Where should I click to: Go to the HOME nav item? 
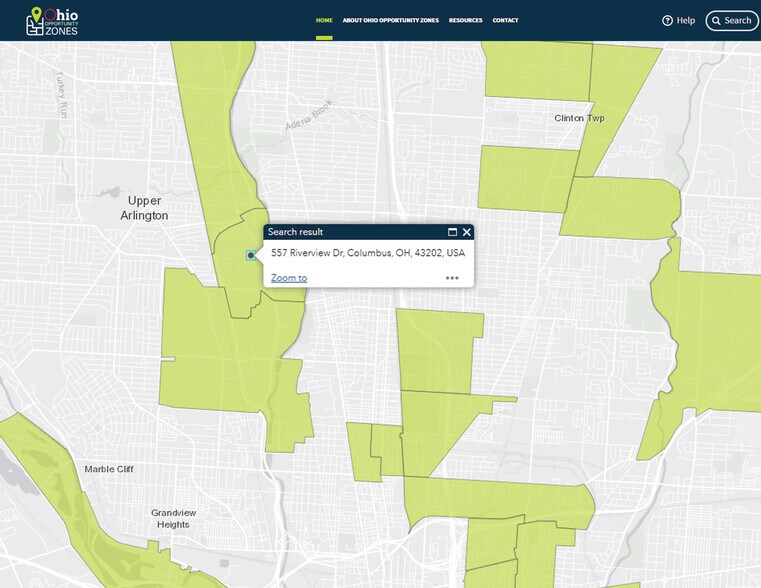324,20
